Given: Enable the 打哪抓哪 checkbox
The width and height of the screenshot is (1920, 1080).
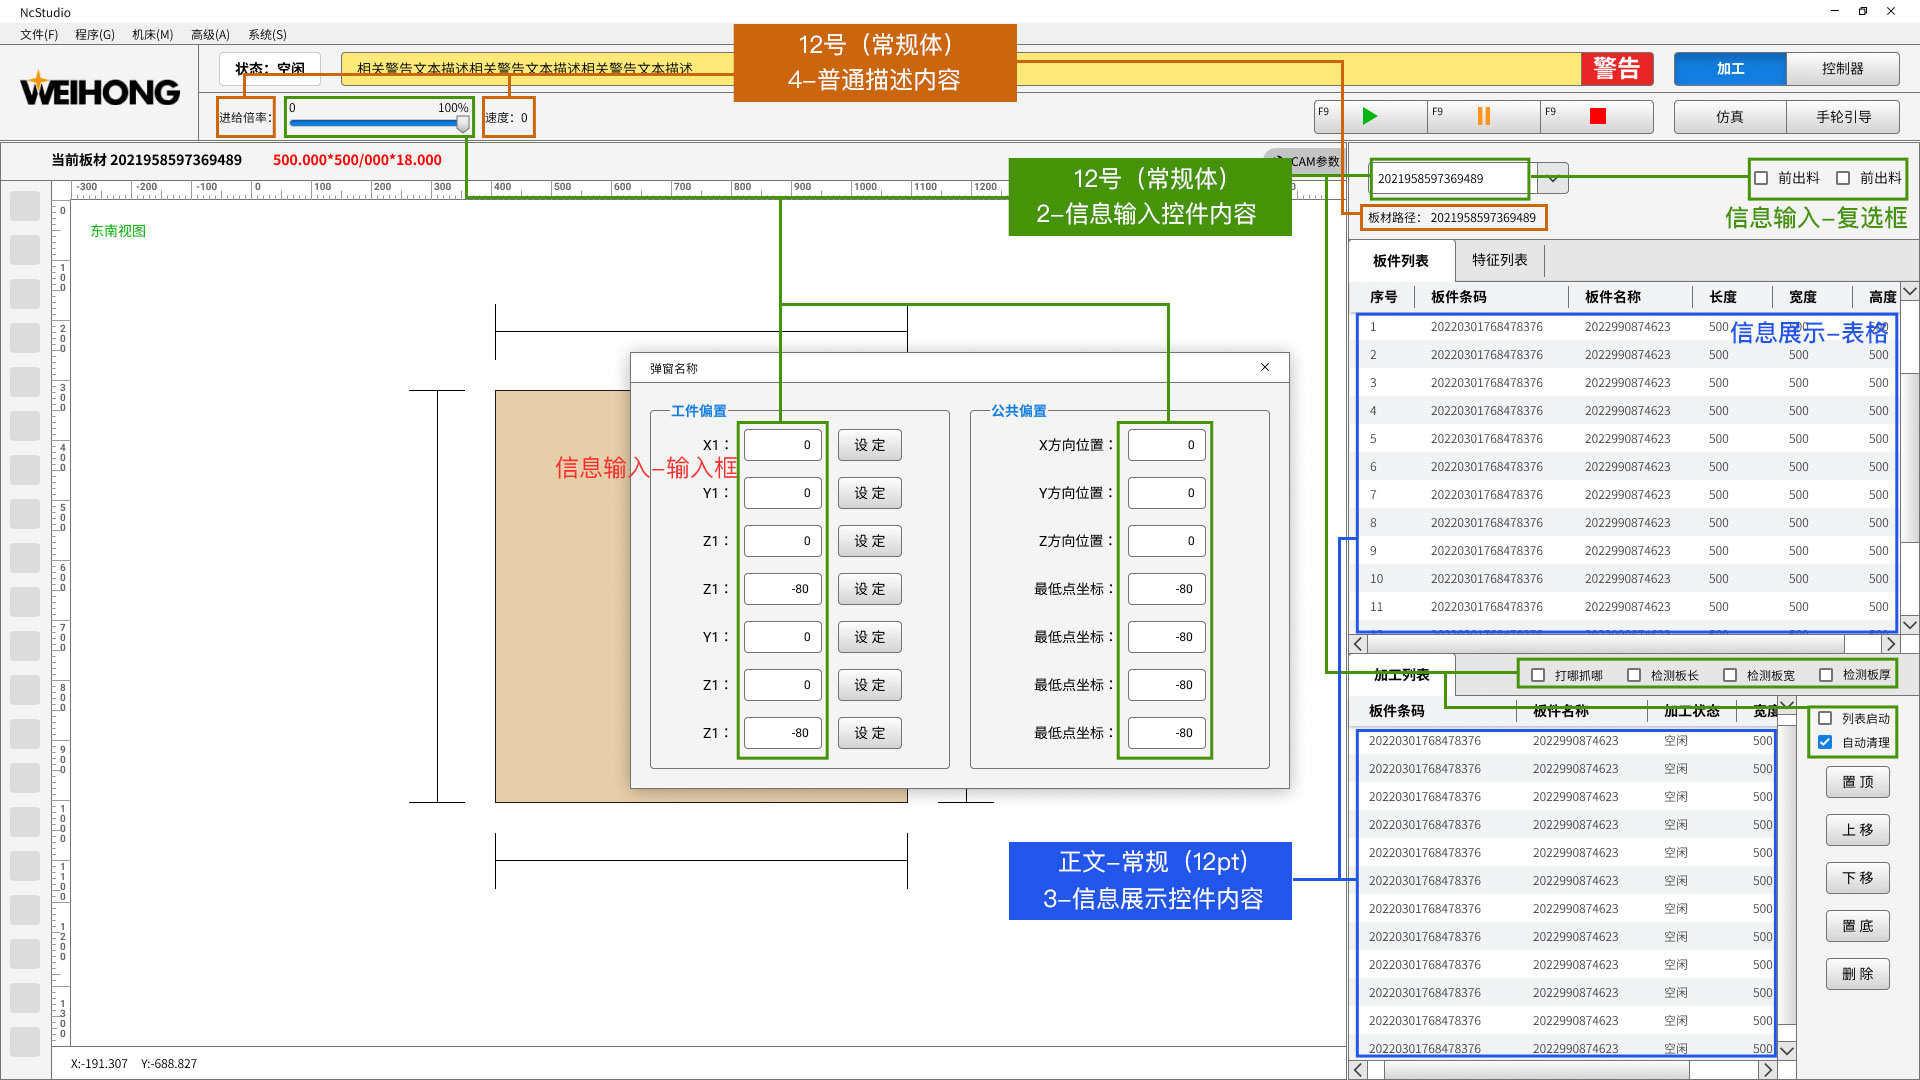Looking at the screenshot, I should (x=1538, y=675).
